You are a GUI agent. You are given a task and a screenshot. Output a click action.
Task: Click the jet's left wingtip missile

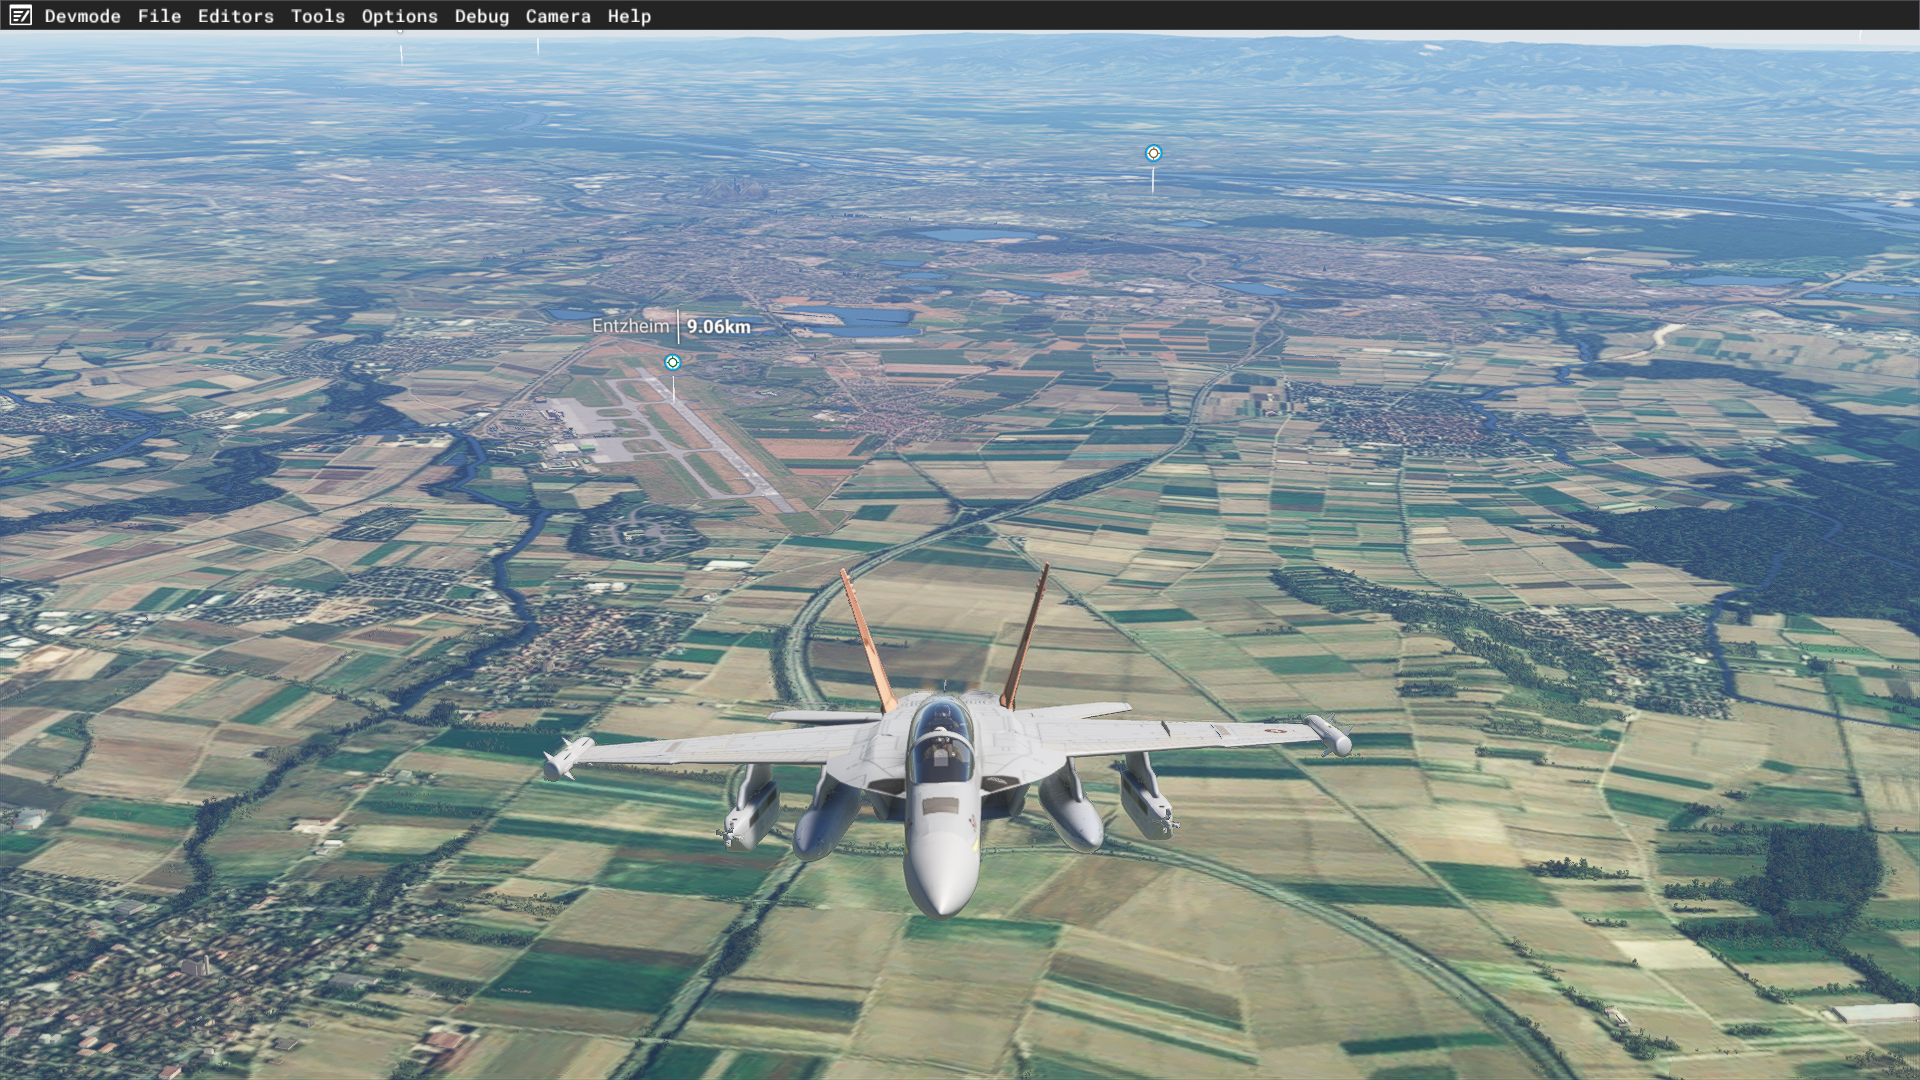tap(567, 757)
